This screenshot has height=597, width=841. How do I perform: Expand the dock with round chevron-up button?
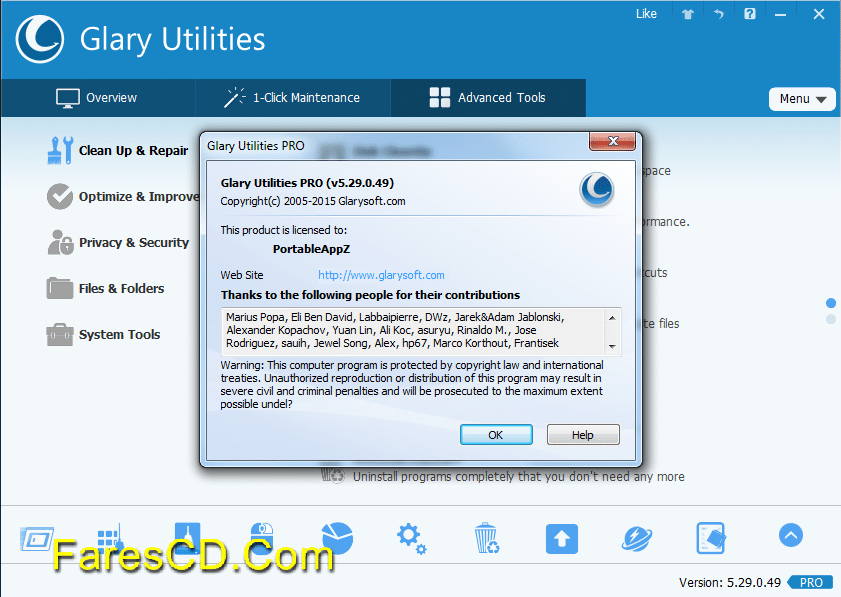(x=791, y=535)
